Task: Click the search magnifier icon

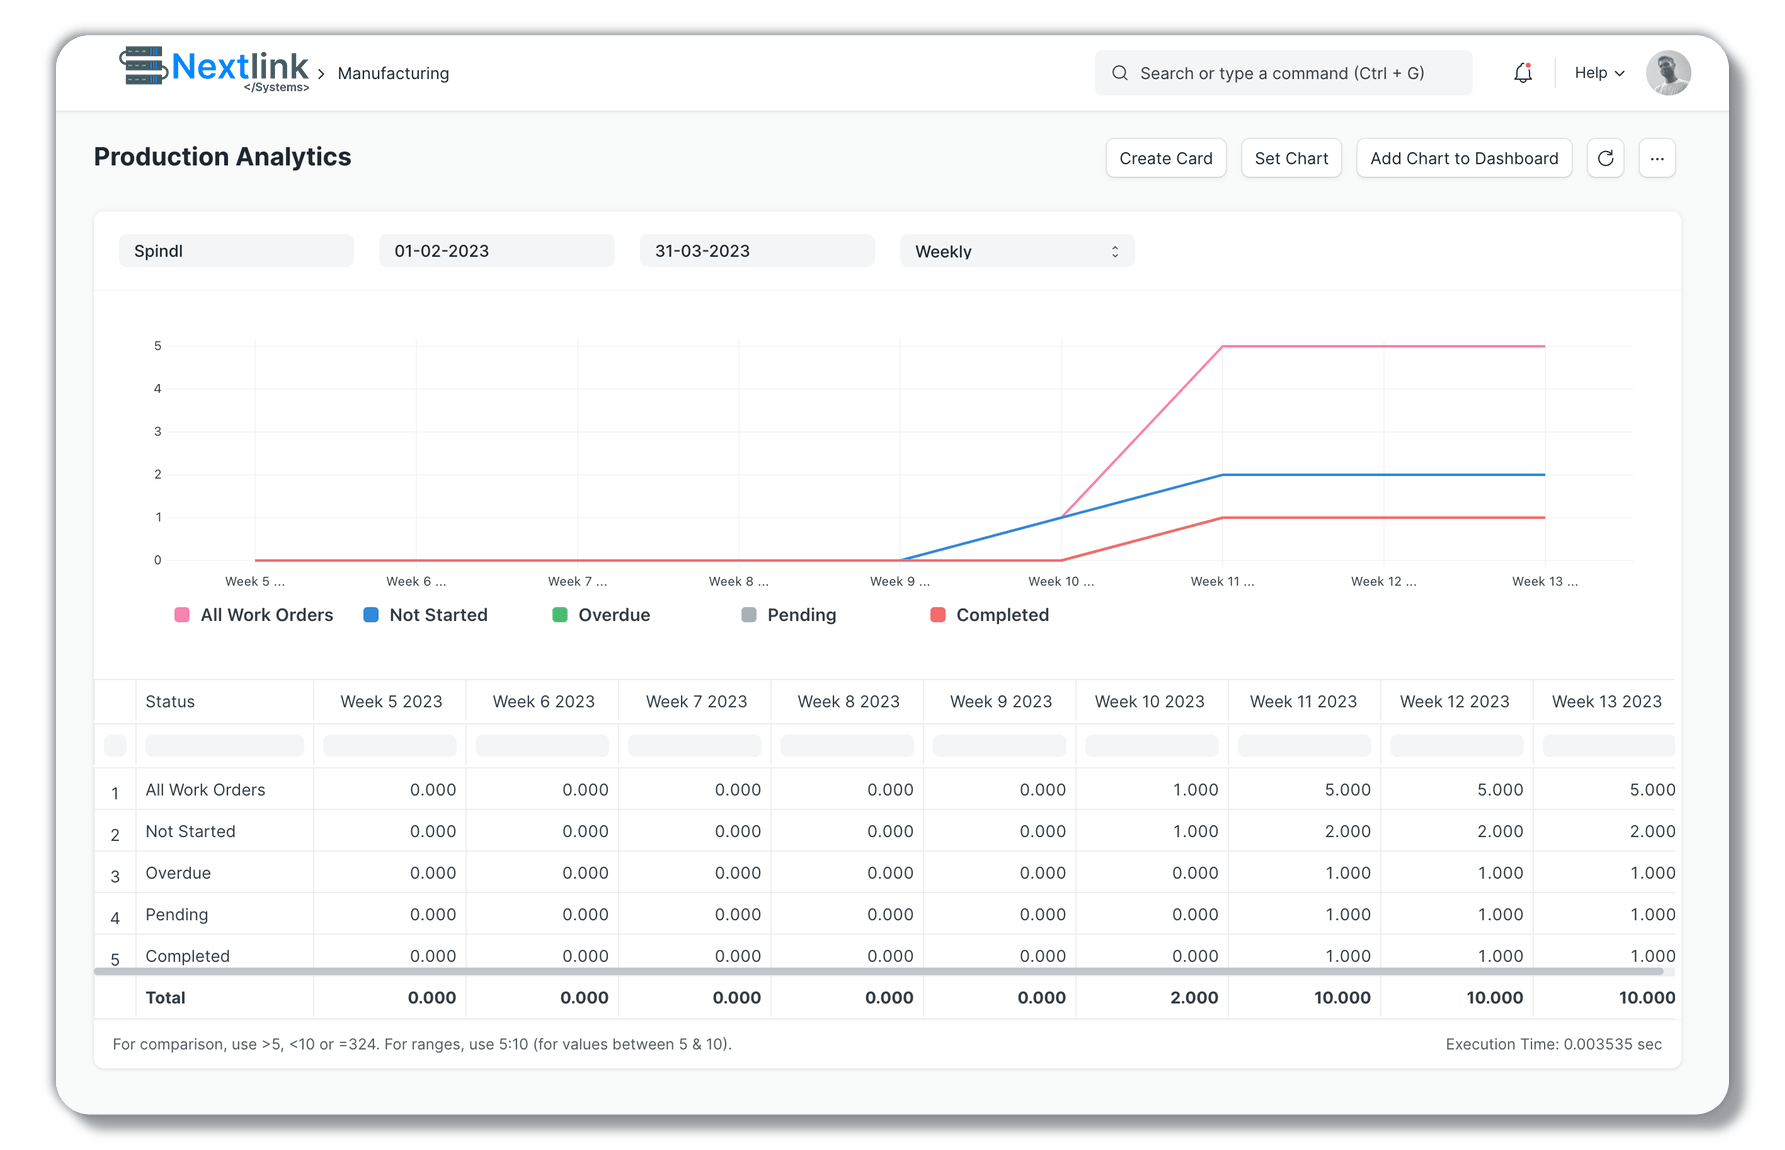Action: point(1120,73)
